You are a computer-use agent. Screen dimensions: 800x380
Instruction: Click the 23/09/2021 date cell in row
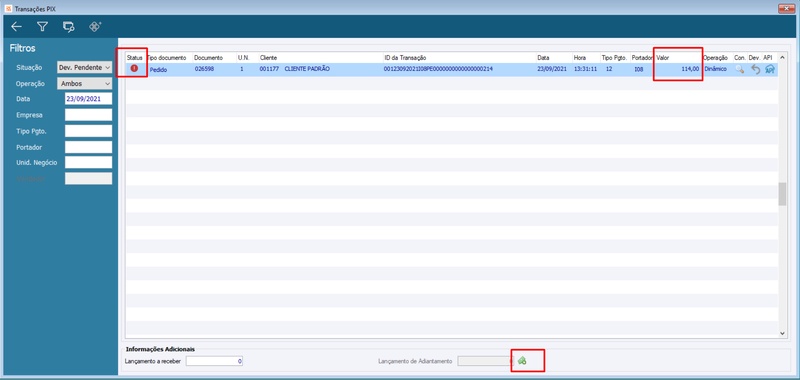pos(551,69)
